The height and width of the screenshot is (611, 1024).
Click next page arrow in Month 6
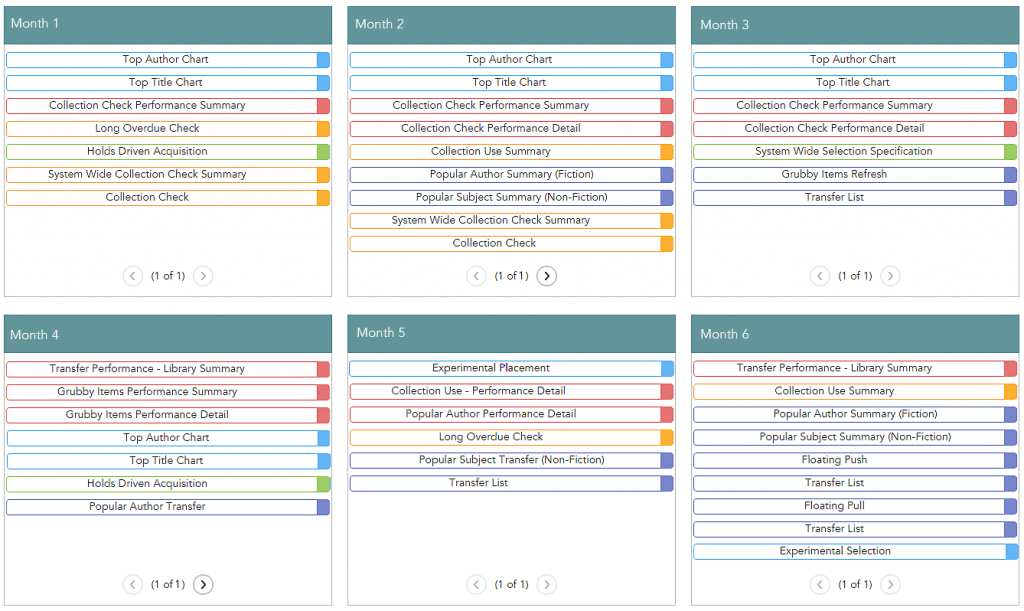pos(890,585)
